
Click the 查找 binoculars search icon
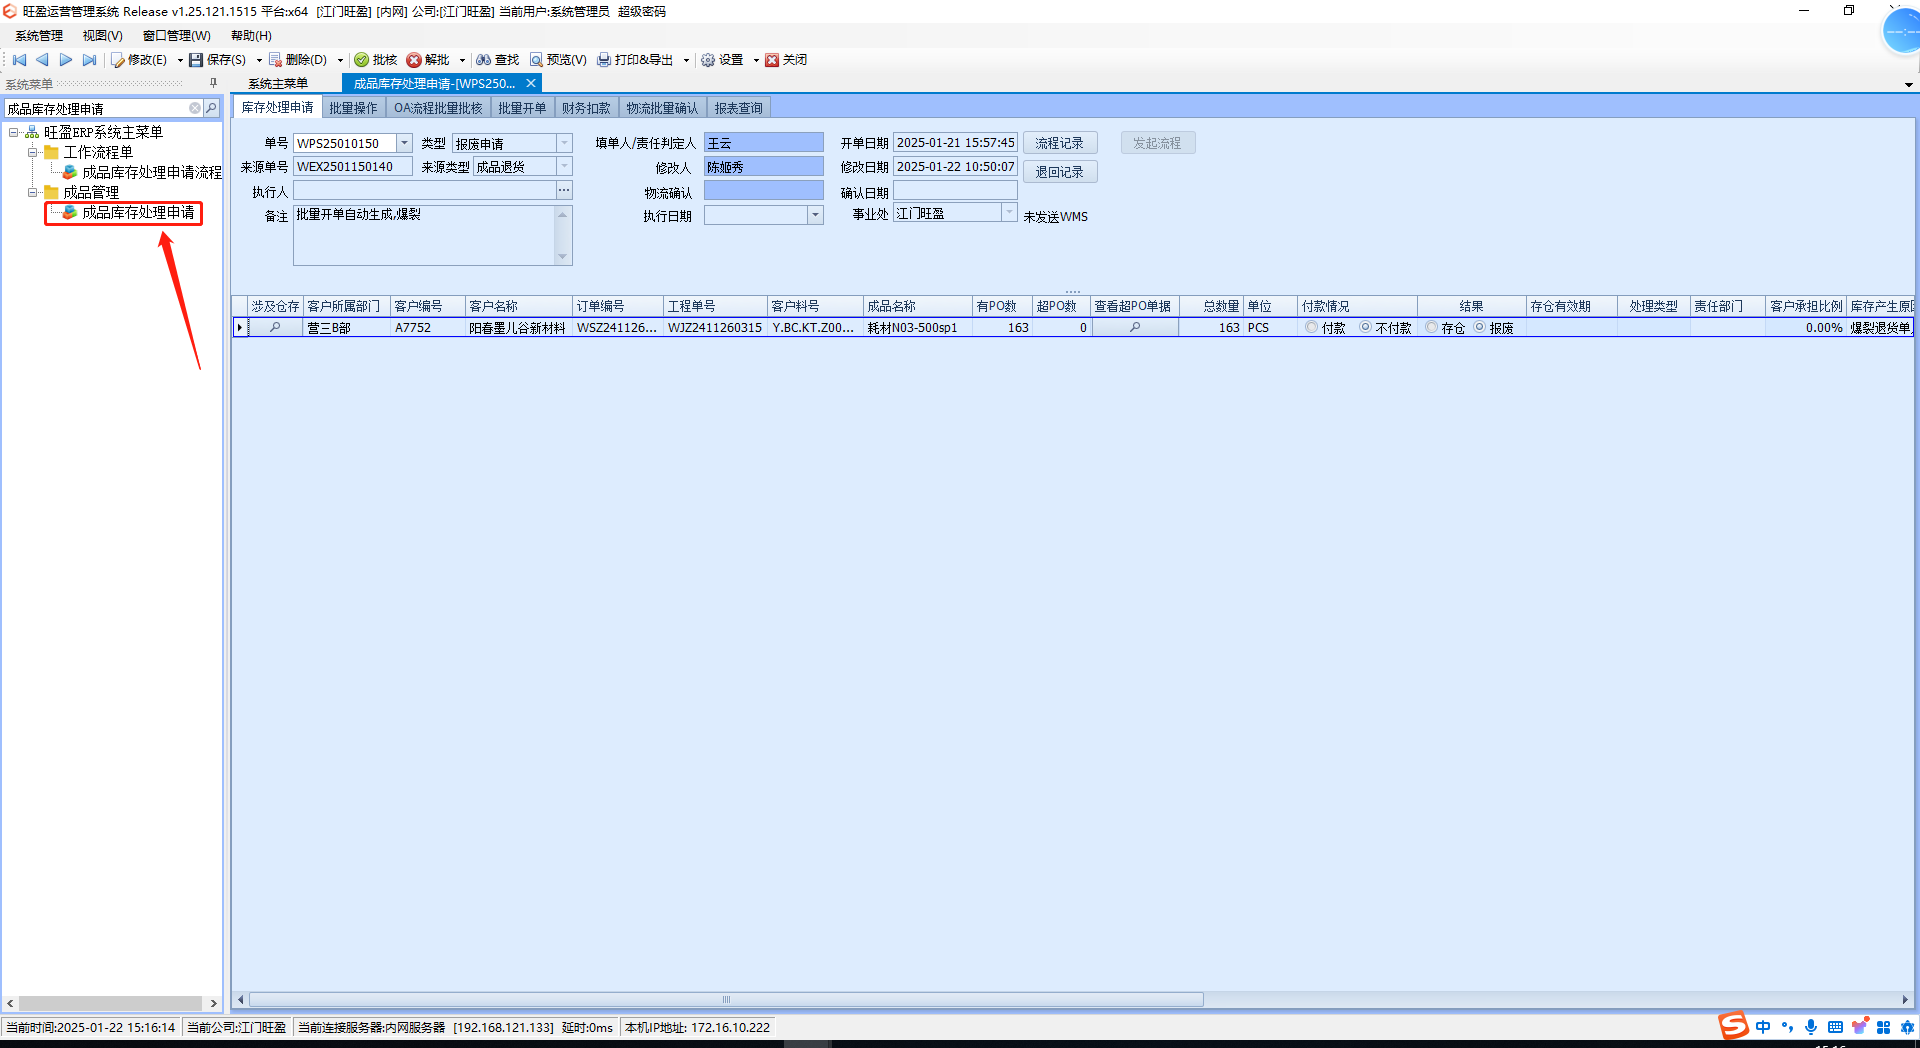coord(483,60)
